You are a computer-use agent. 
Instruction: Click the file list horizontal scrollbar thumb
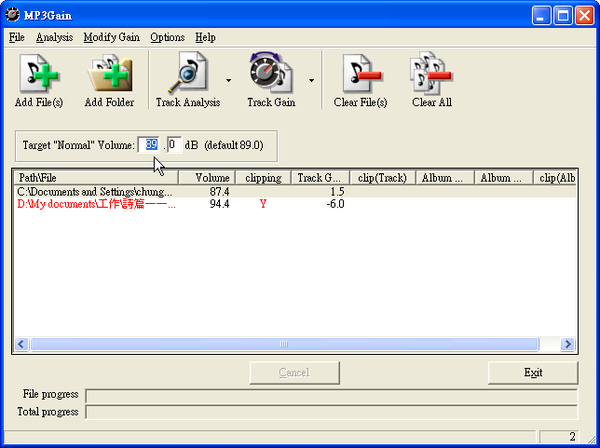pos(284,344)
